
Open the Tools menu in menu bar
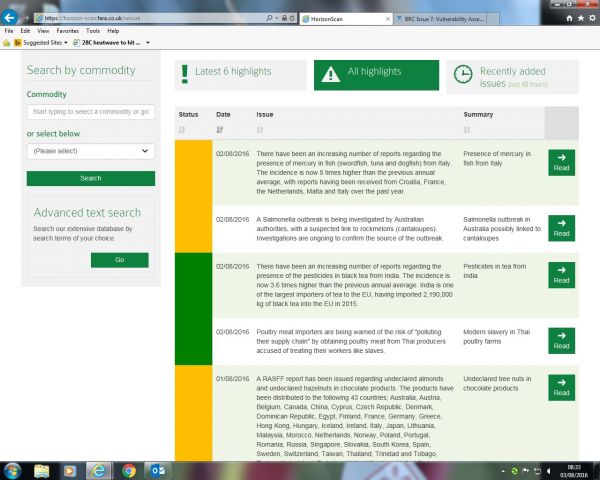point(91,31)
